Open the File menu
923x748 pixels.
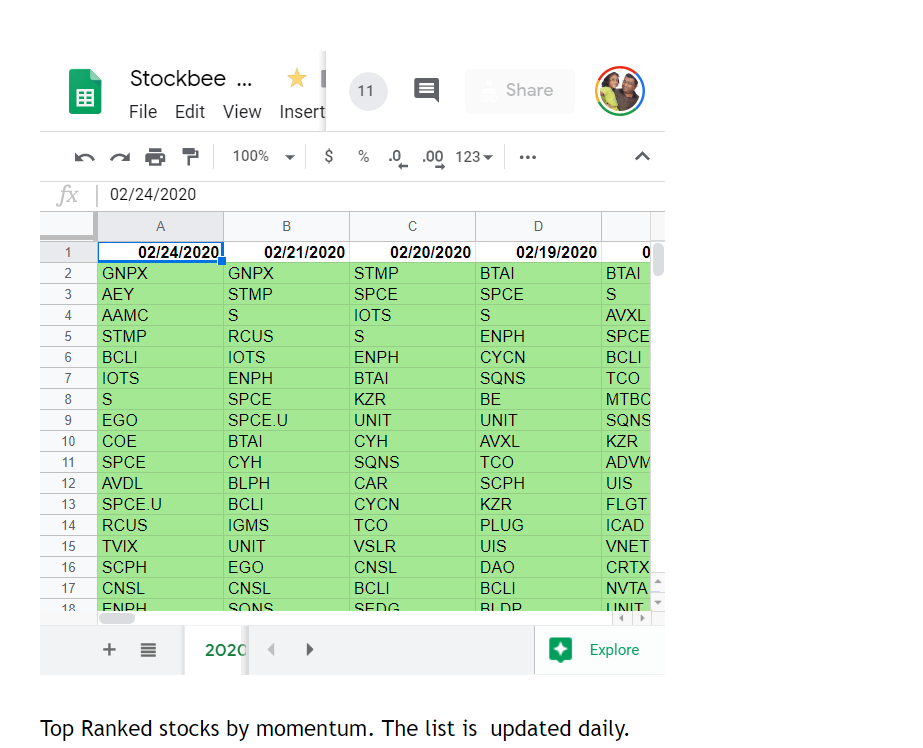(143, 112)
